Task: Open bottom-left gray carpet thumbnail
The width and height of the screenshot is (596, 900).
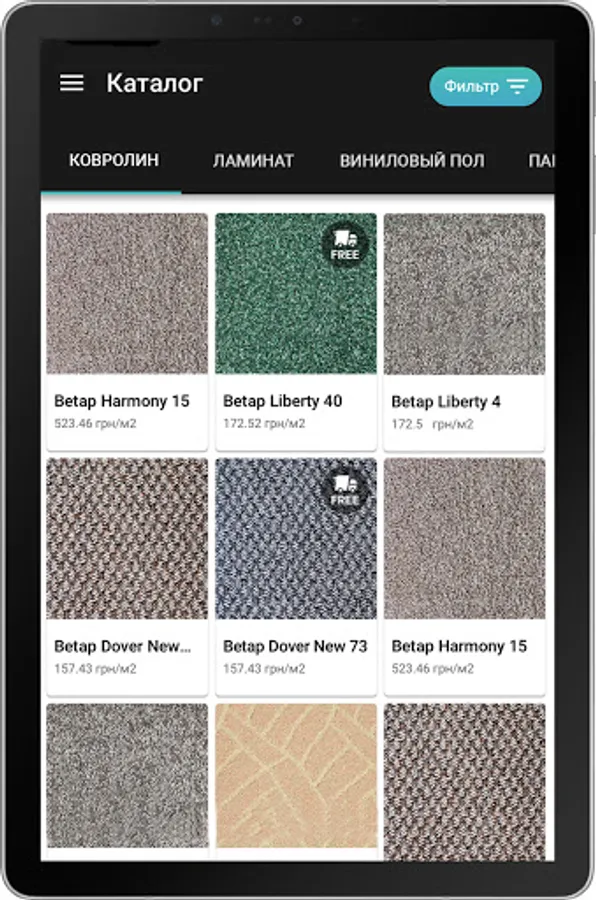Action: (x=127, y=776)
